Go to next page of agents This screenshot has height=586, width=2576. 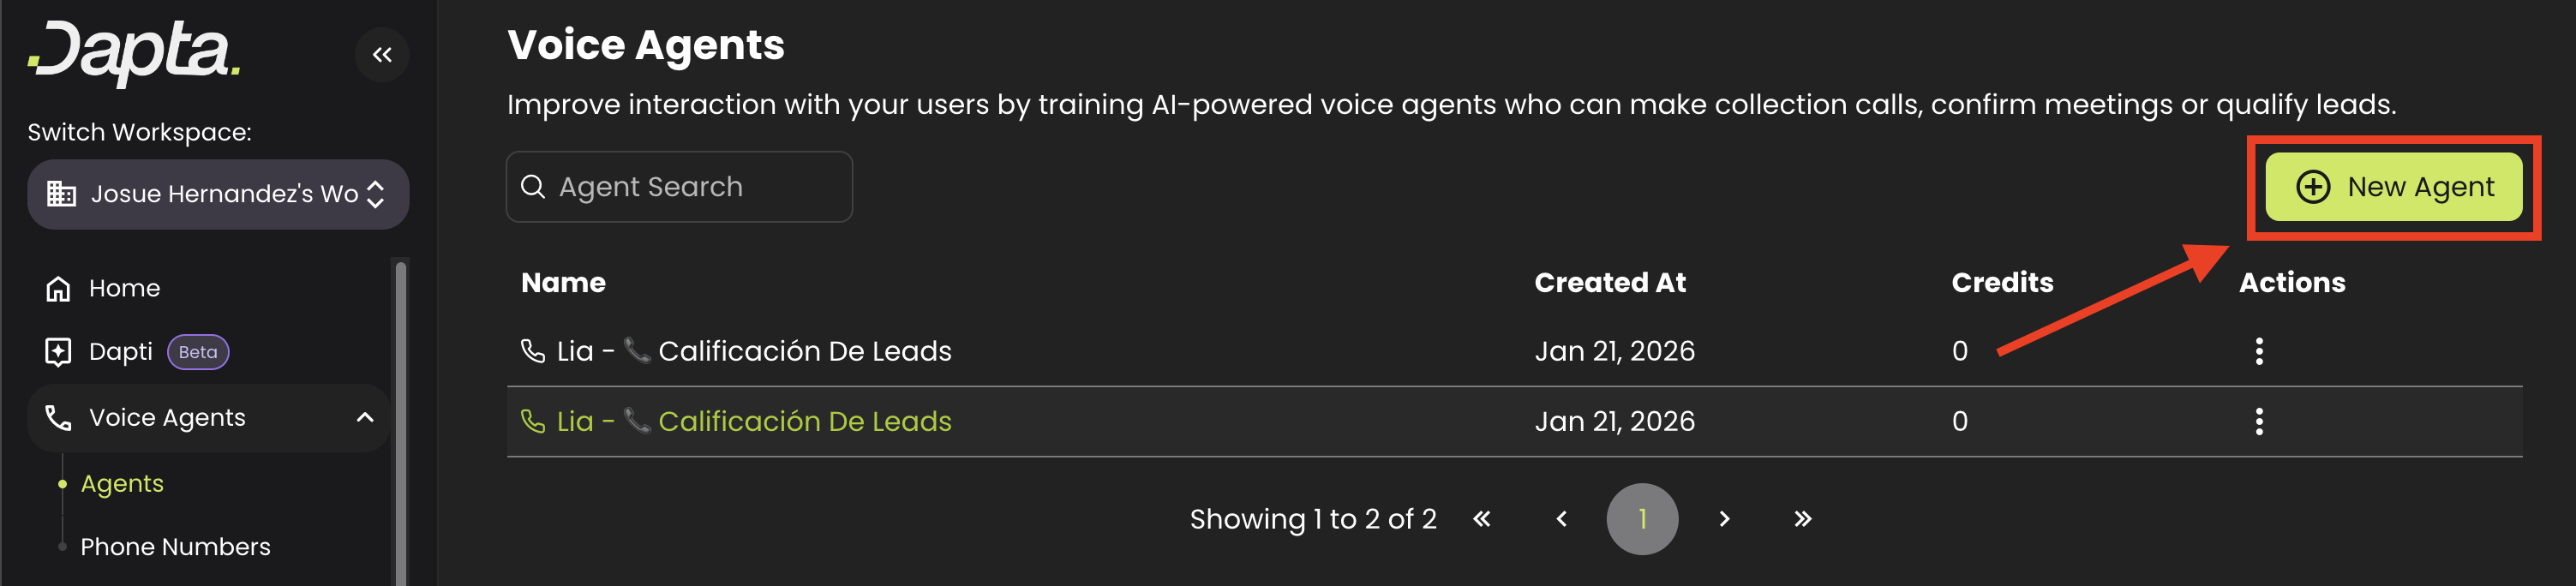(x=1724, y=519)
